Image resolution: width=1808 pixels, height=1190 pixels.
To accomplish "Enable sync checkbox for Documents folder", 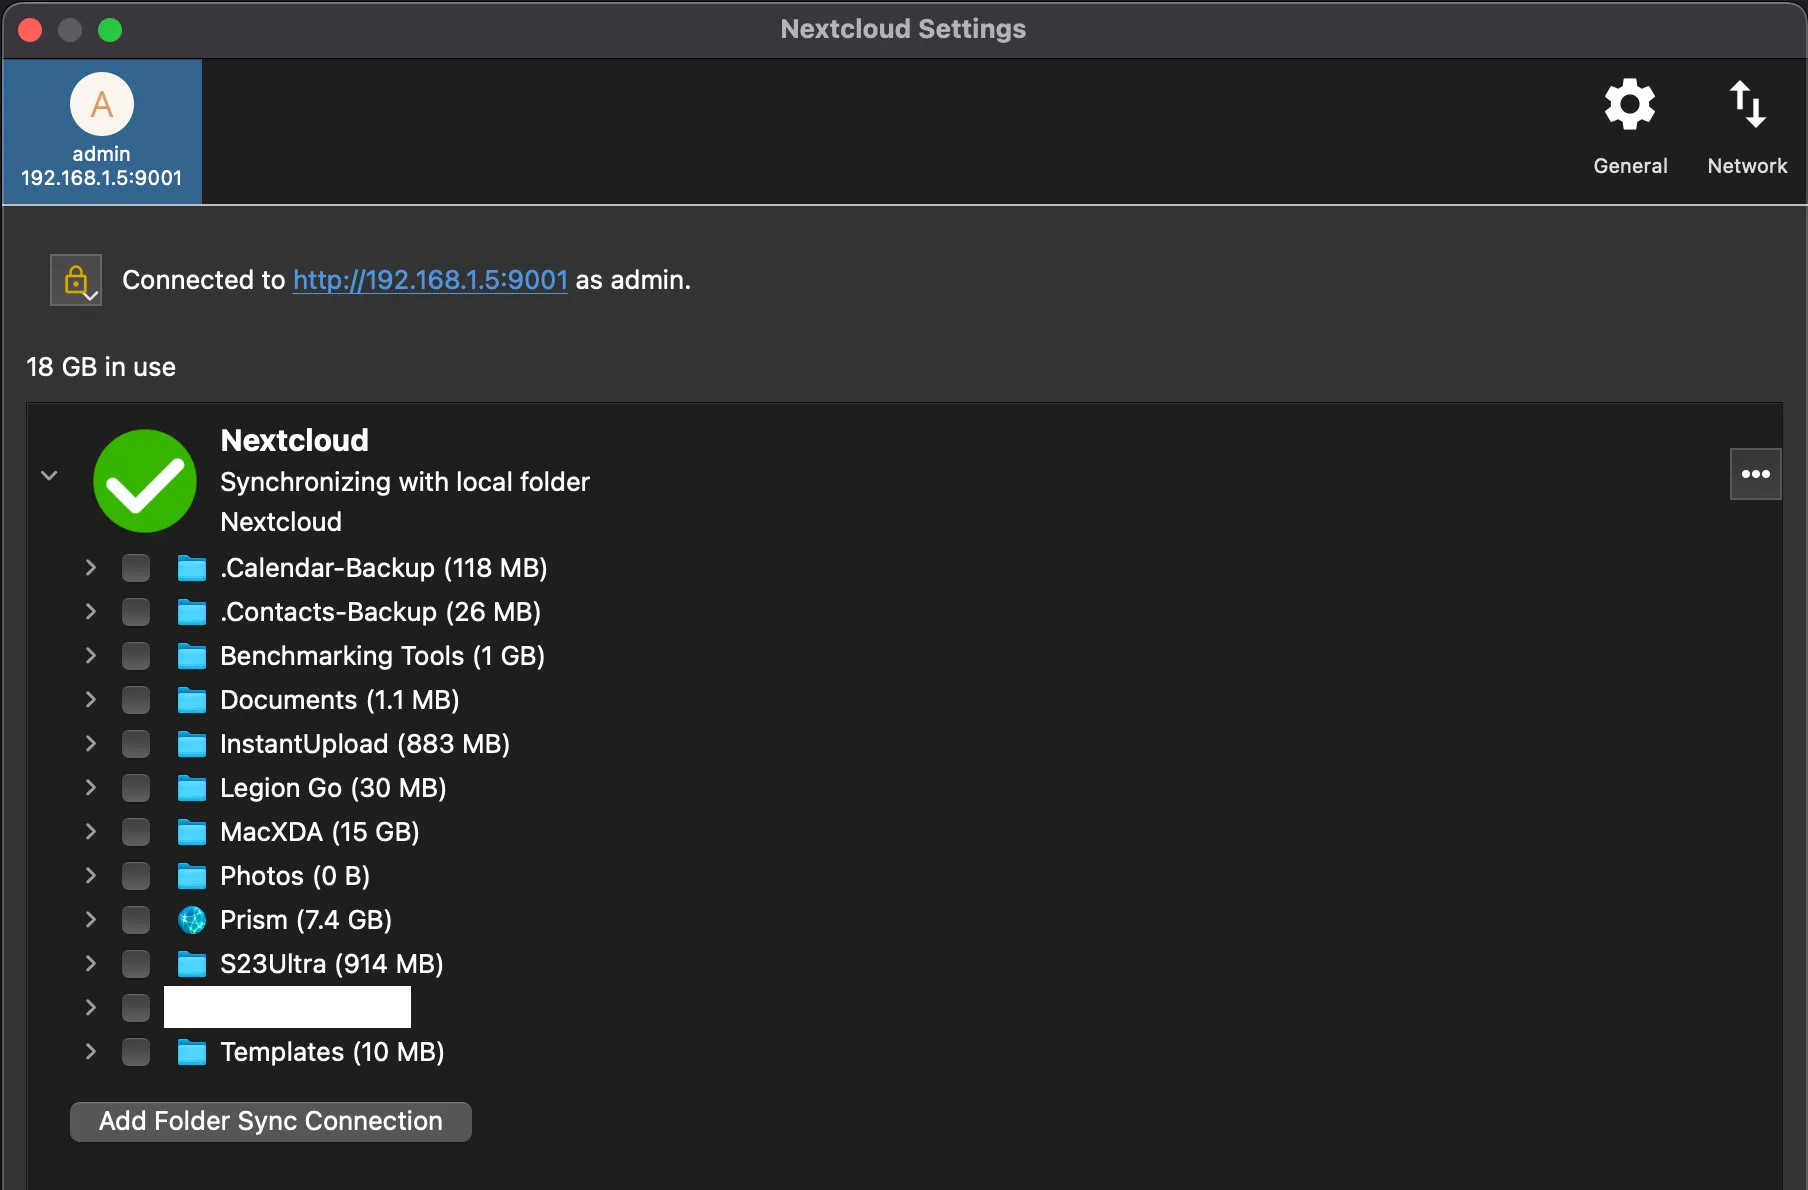I will [x=136, y=700].
